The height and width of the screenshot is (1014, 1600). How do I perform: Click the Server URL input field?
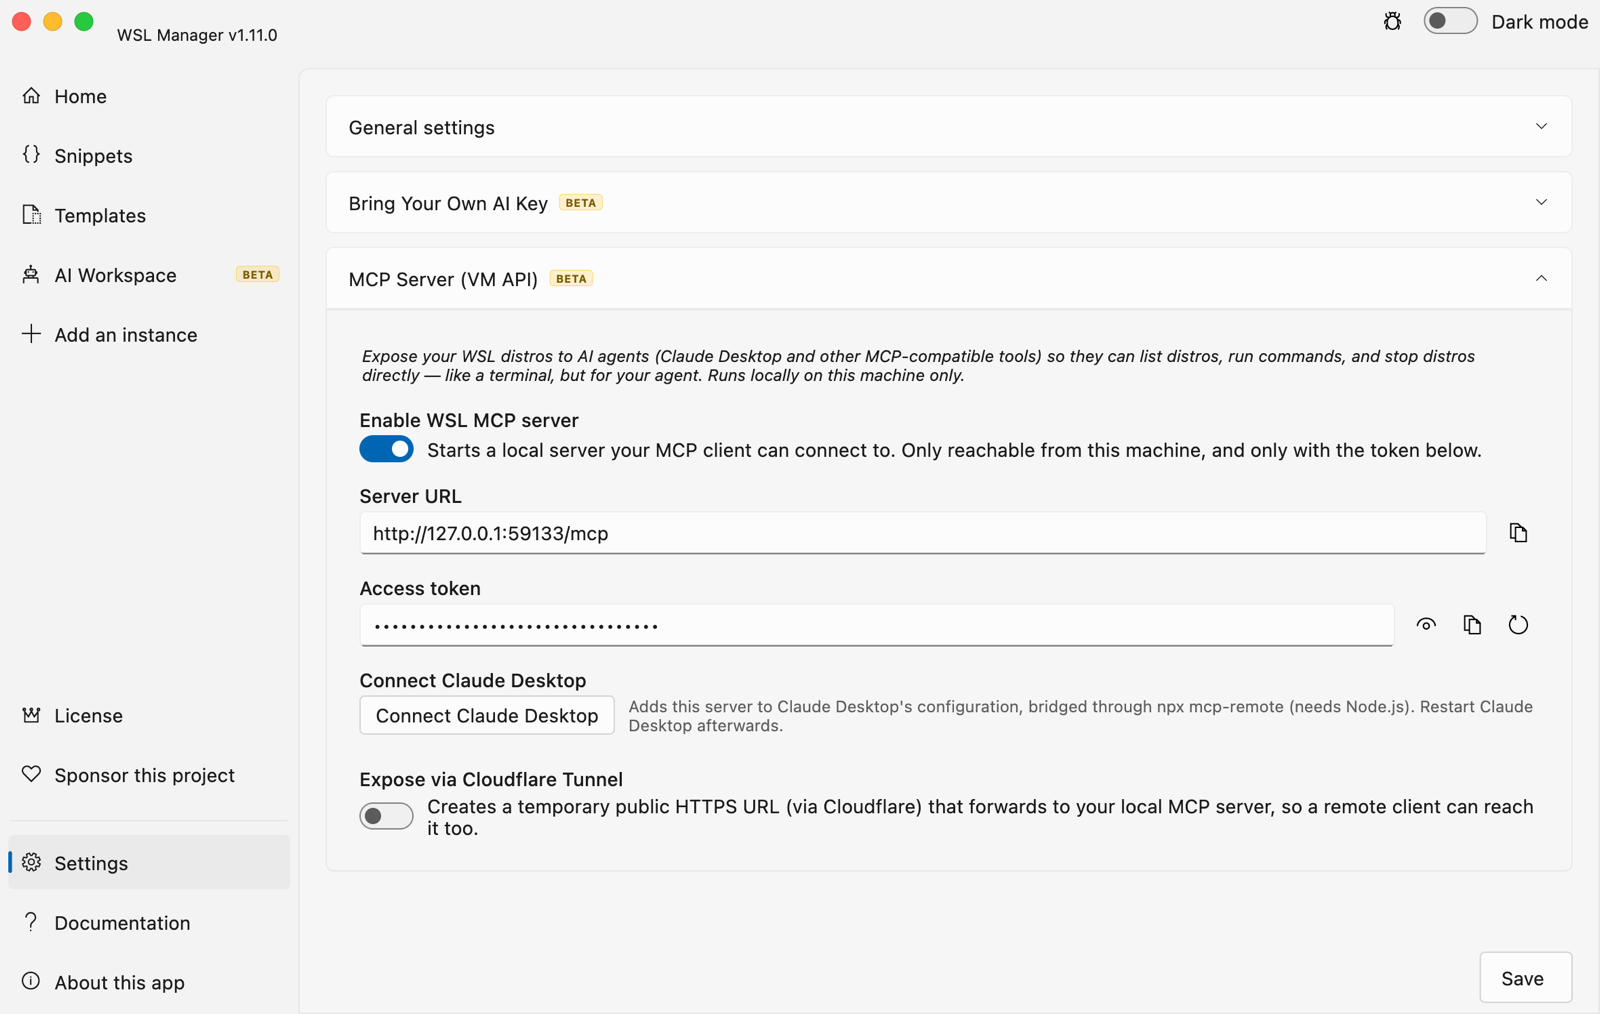[922, 534]
